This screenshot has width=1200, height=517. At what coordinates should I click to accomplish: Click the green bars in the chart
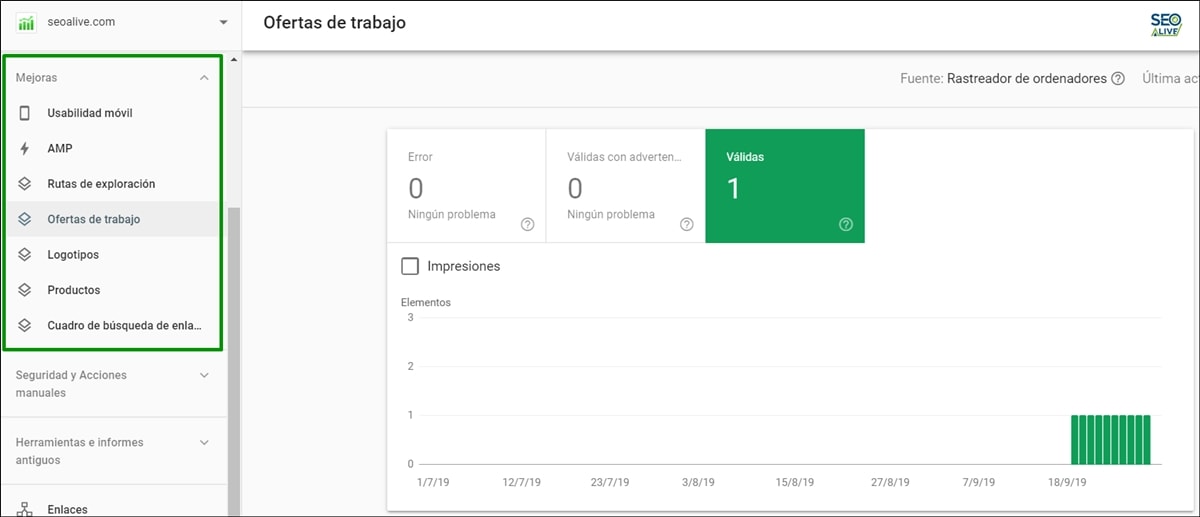(x=1111, y=440)
